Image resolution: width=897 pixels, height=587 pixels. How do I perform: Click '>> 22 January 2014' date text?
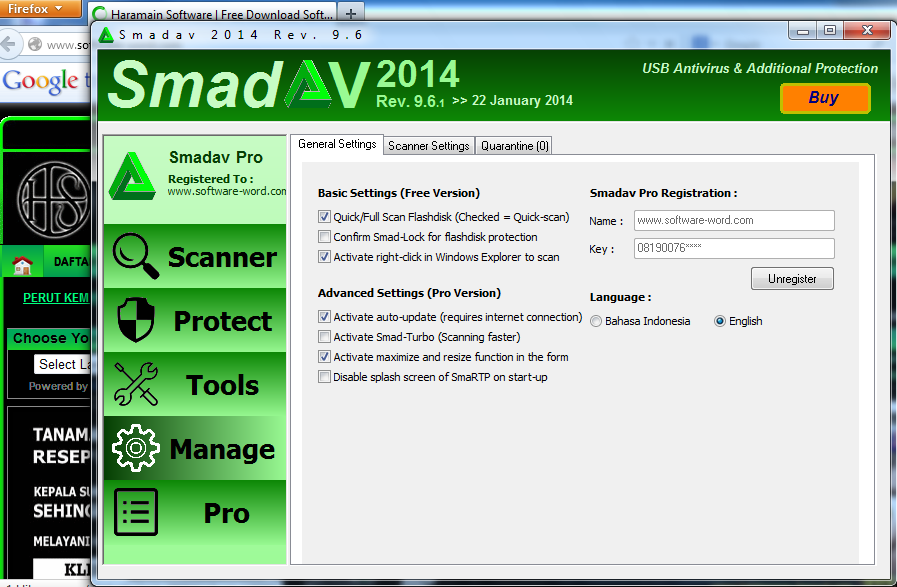coord(512,101)
